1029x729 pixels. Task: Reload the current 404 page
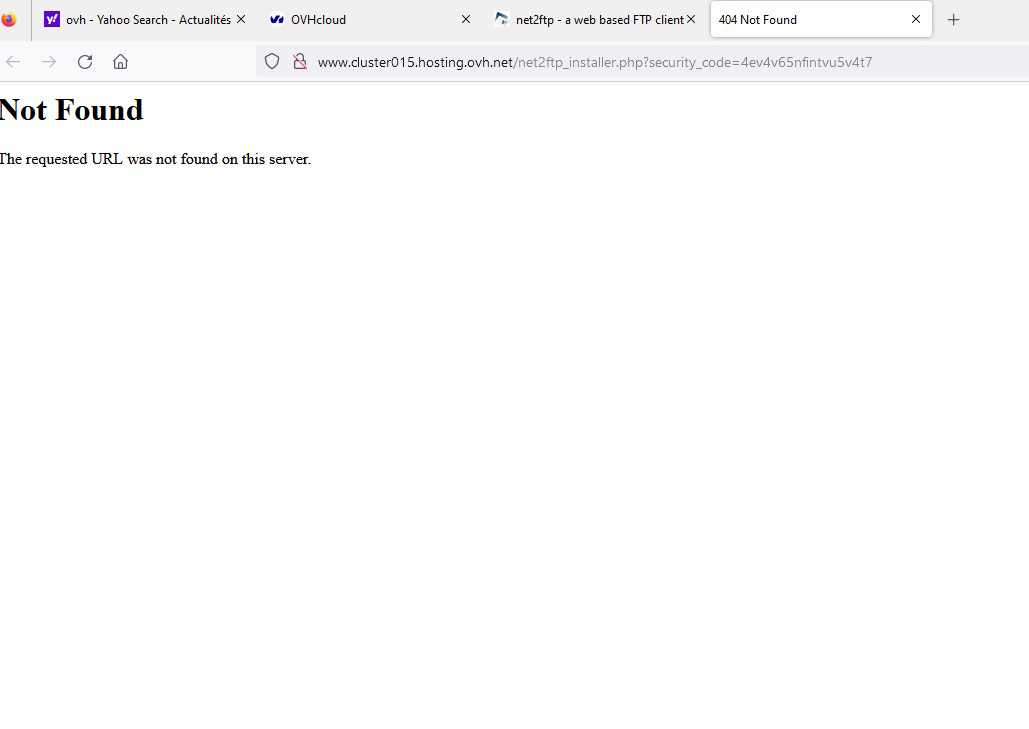pyautogui.click(x=85, y=62)
